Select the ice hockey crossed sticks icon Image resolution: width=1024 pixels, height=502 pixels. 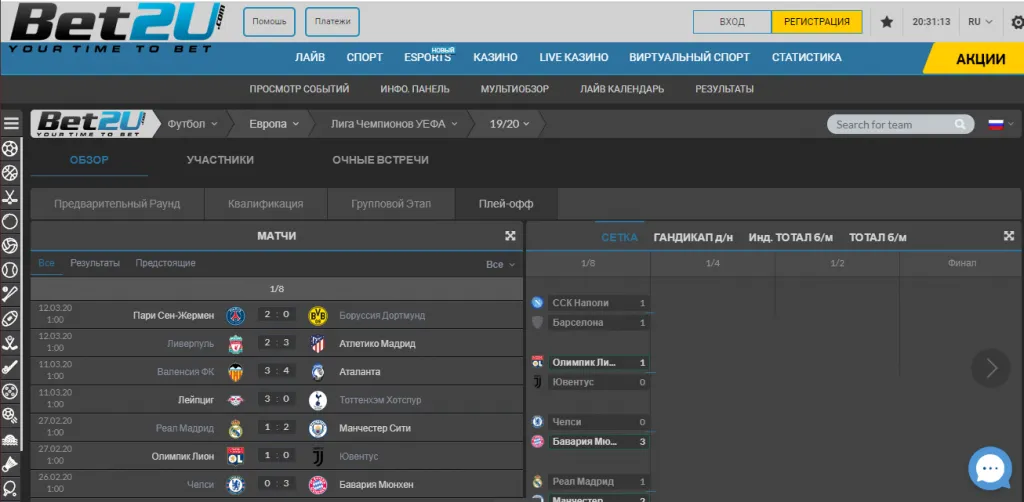point(10,197)
